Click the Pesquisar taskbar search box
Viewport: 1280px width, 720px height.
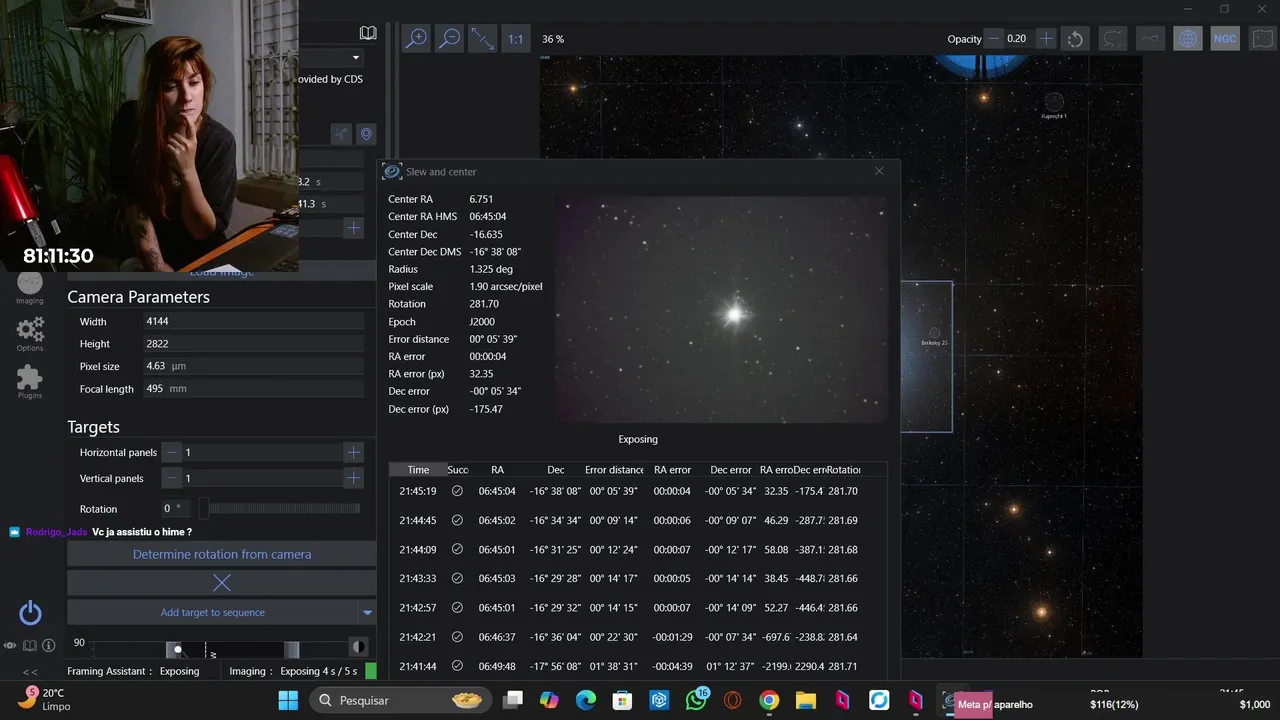399,700
